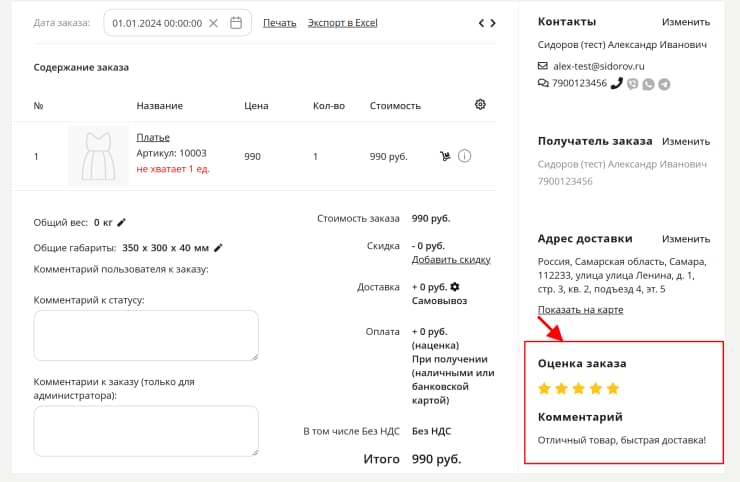Contact customer via the Telegram icon
Screen dimensions: 740x482
click(664, 84)
